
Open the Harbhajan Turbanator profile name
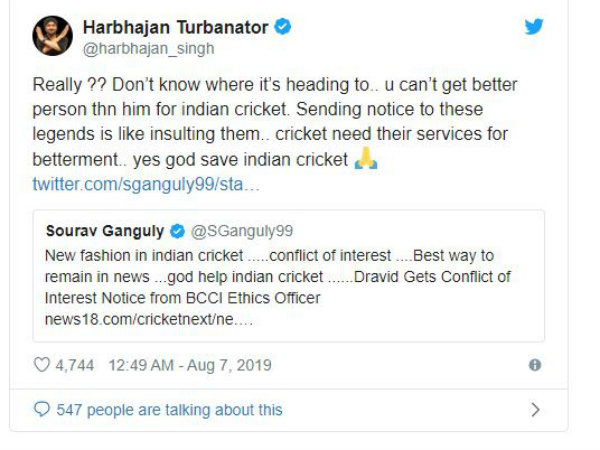pos(177,27)
